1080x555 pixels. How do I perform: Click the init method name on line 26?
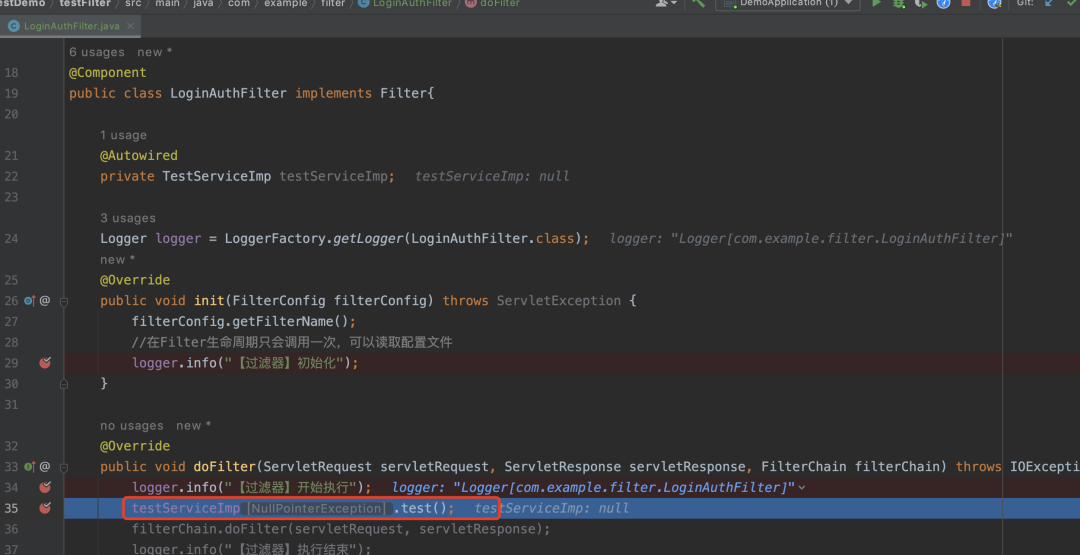(x=209, y=301)
